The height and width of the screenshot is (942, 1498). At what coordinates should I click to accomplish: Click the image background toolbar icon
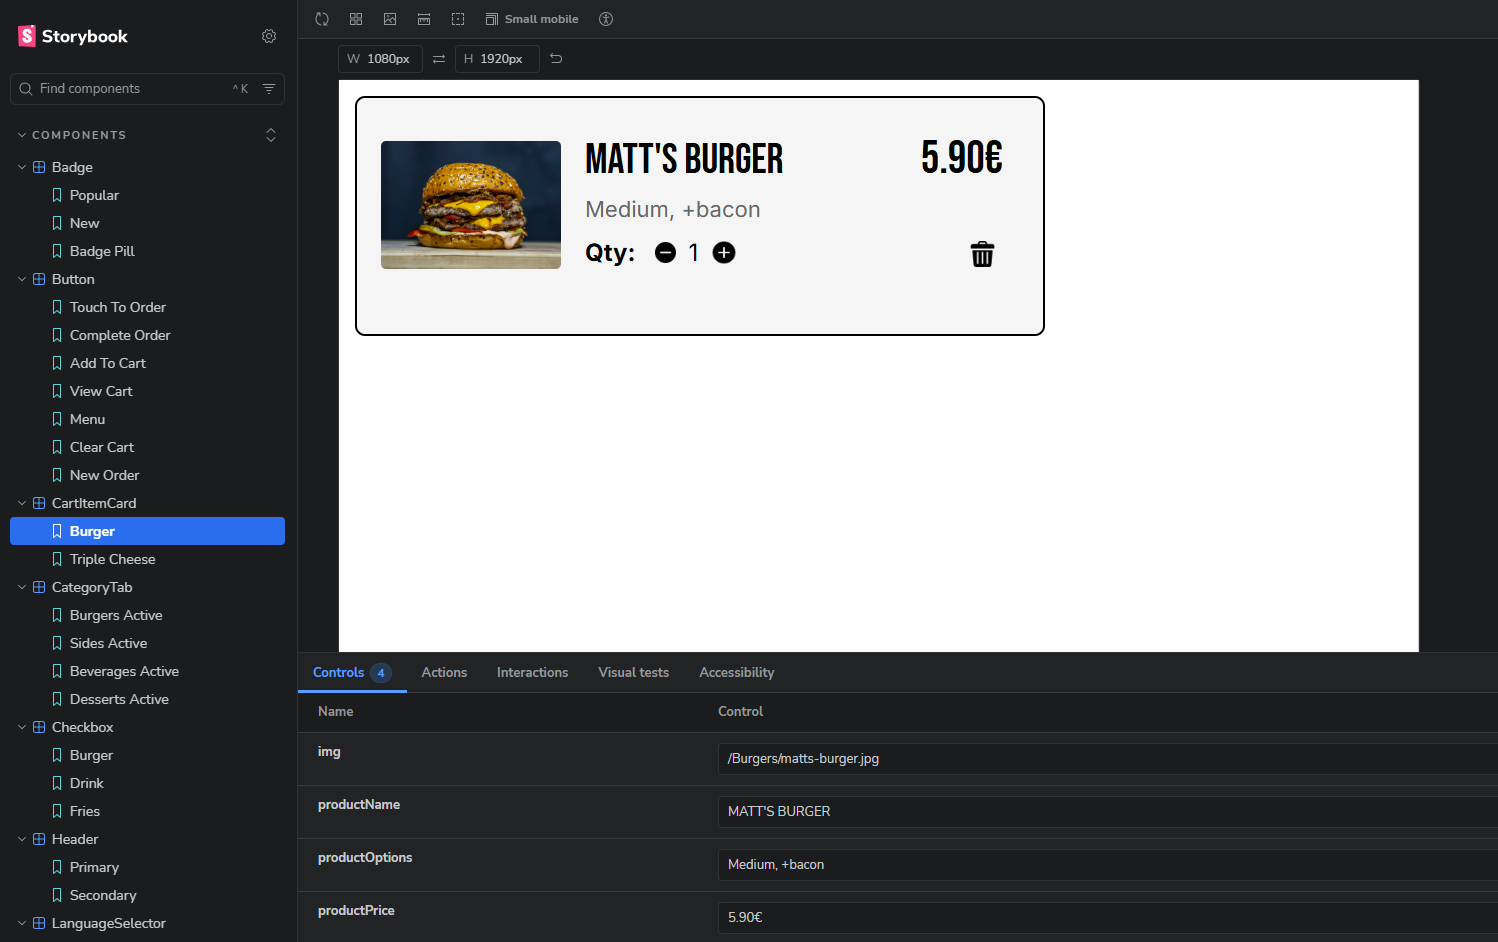point(390,18)
